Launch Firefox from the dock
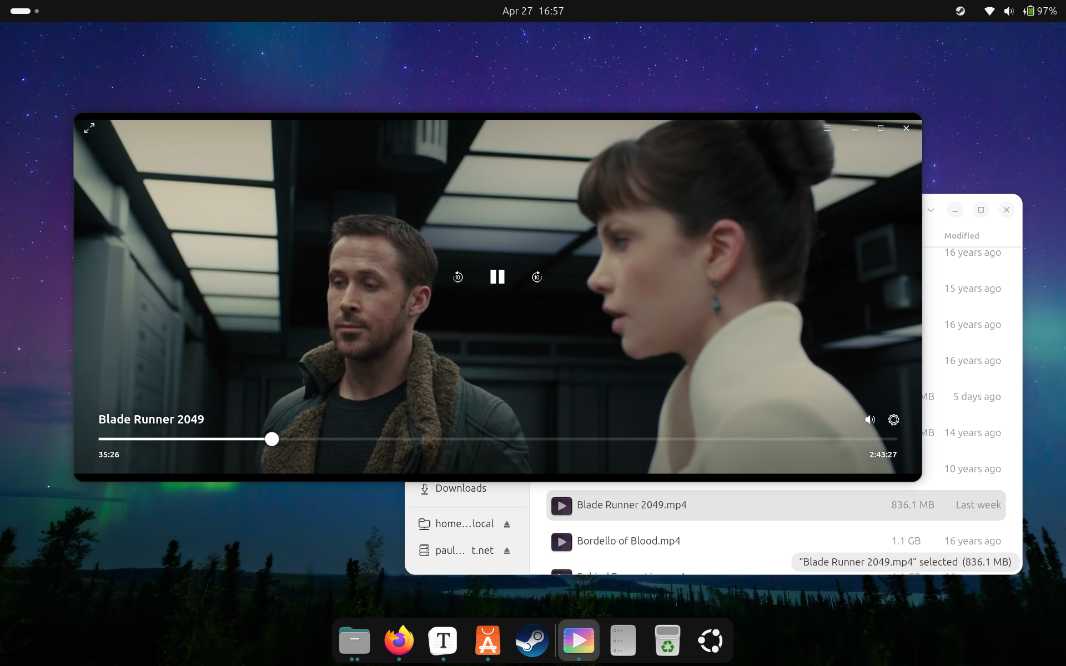1066x666 pixels. [399, 640]
